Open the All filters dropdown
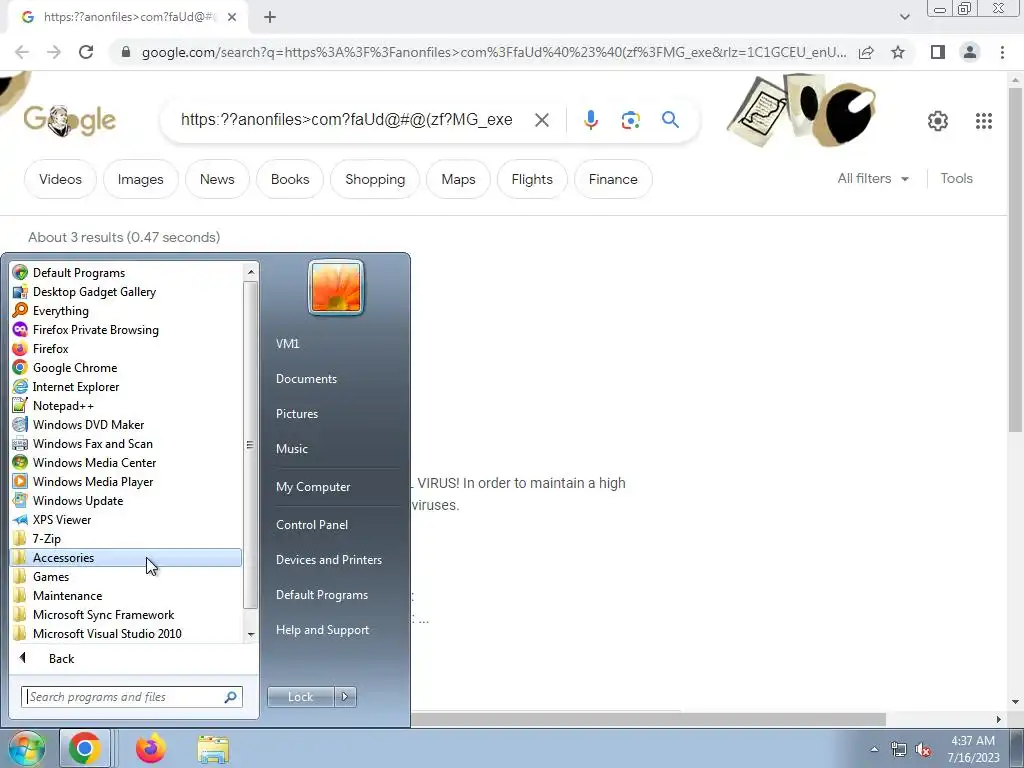Screen dimensions: 1024x768 (872, 178)
